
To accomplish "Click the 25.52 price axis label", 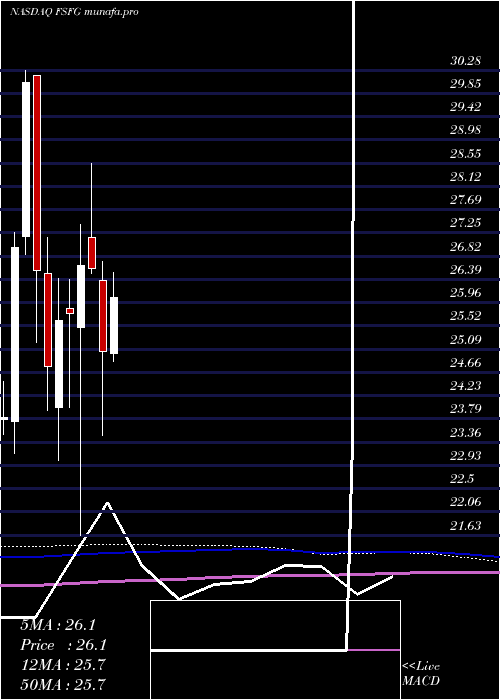I will coord(465,317).
